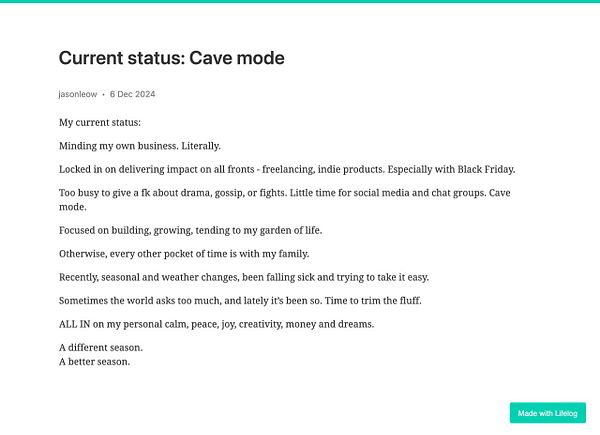Open the jasonleow author link
Viewport: 600px width, 435px height.
point(78,94)
